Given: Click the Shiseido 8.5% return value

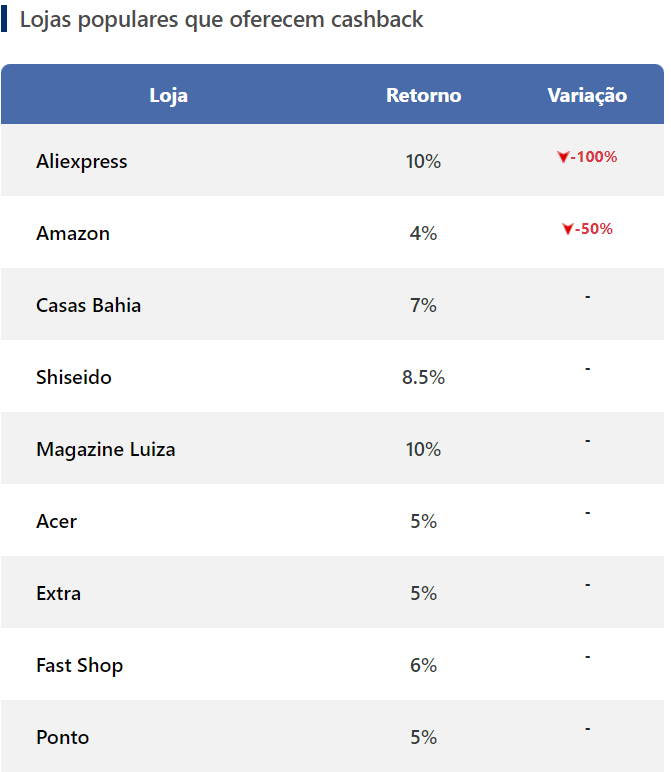Looking at the screenshot, I should pyautogui.click(x=423, y=377).
